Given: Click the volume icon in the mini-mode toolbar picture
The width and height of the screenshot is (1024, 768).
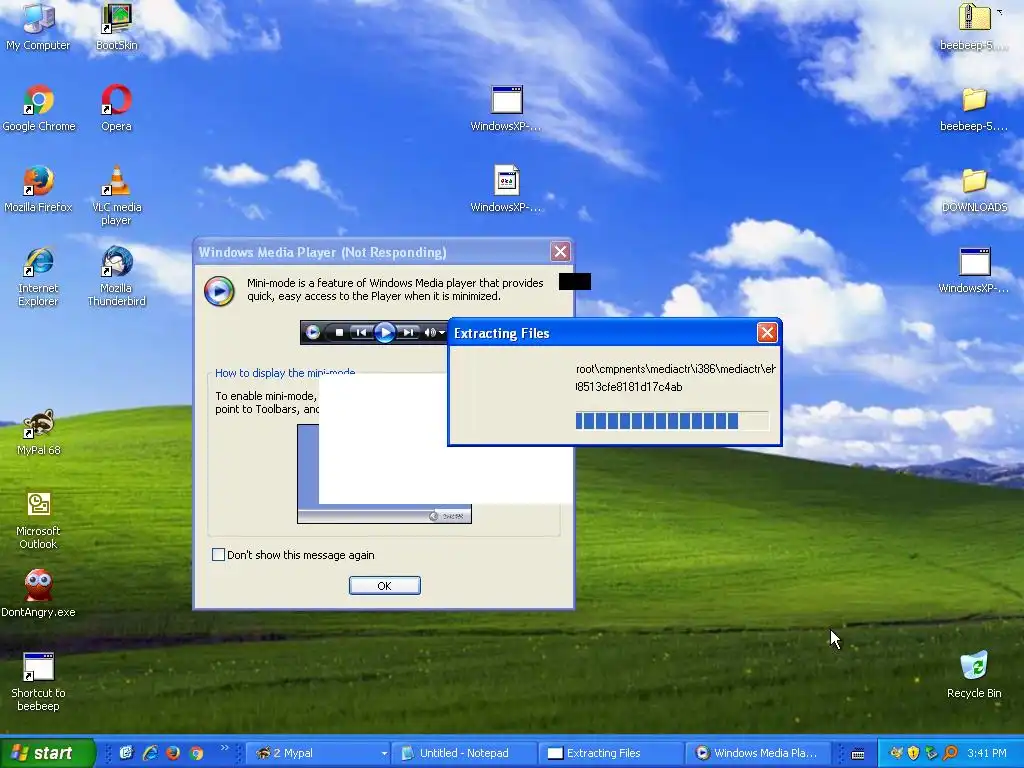Looking at the screenshot, I should 430,332.
